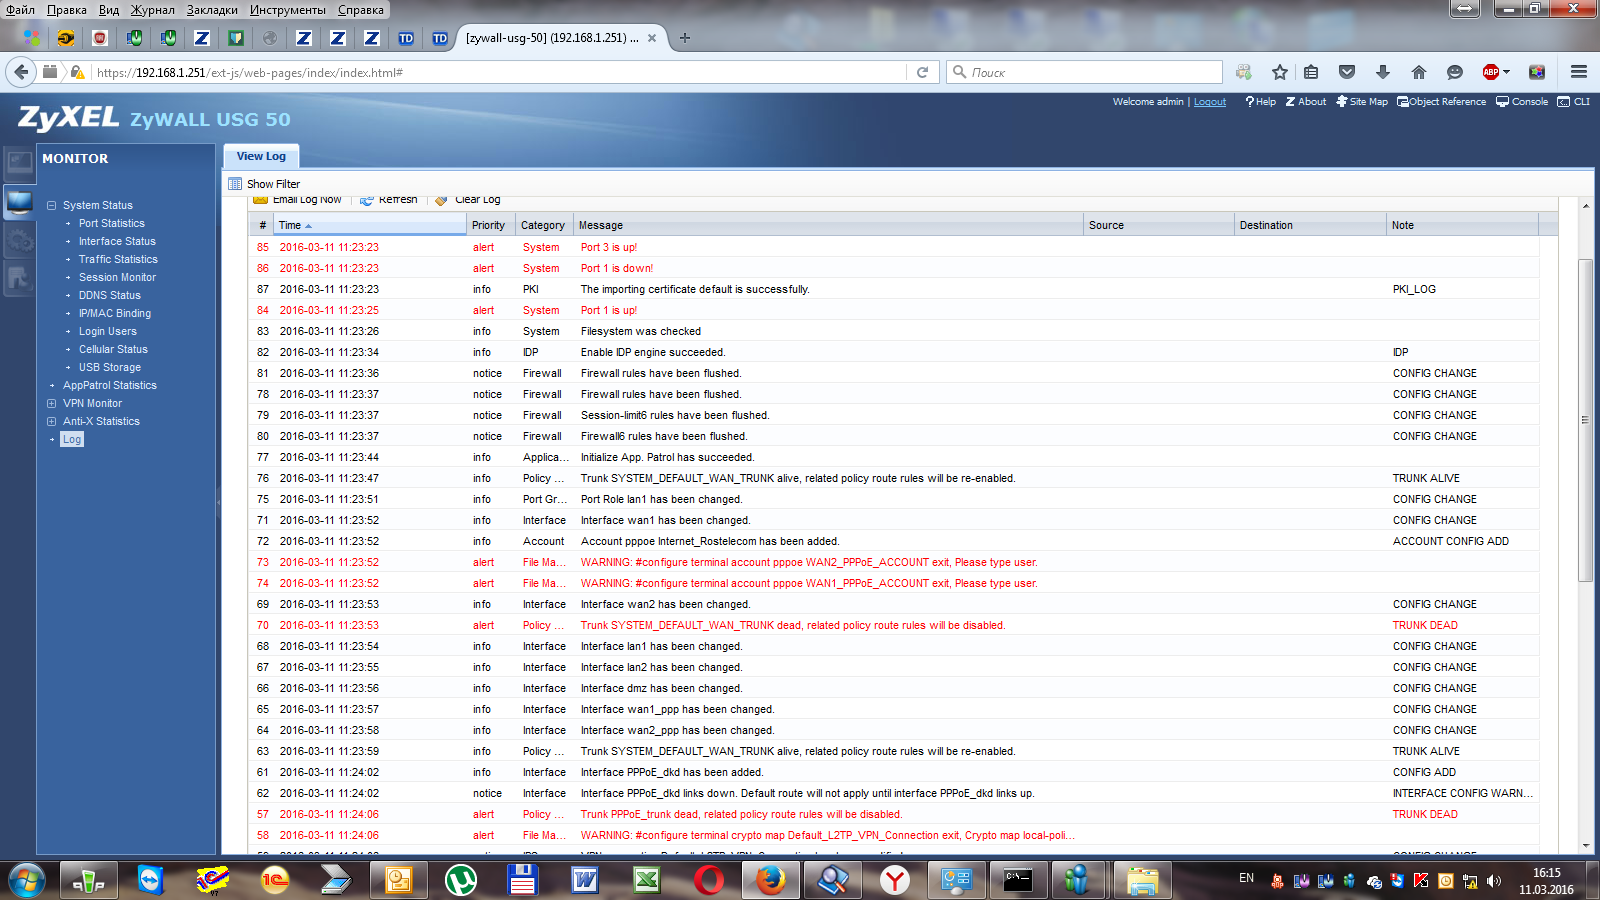1600x900 pixels.
Task: Open the Журнал browser menu
Action: click(x=152, y=10)
